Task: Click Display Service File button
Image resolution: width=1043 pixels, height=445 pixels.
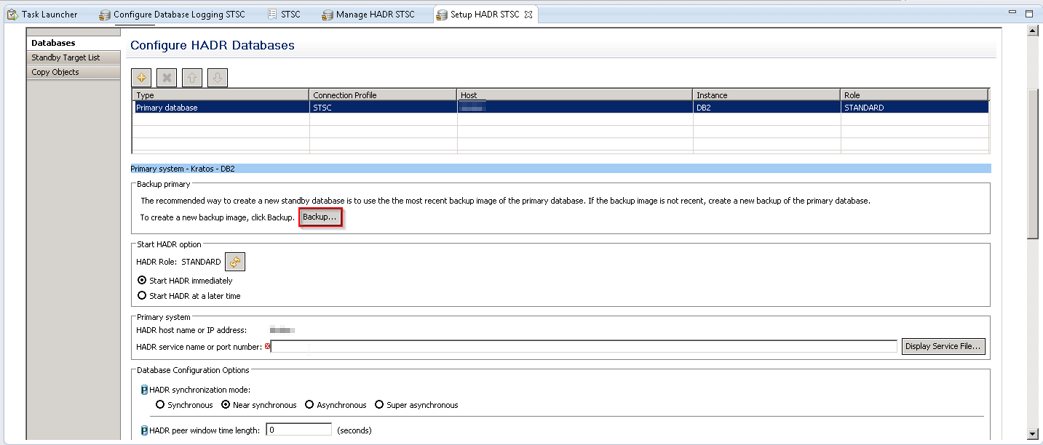Action: [944, 346]
